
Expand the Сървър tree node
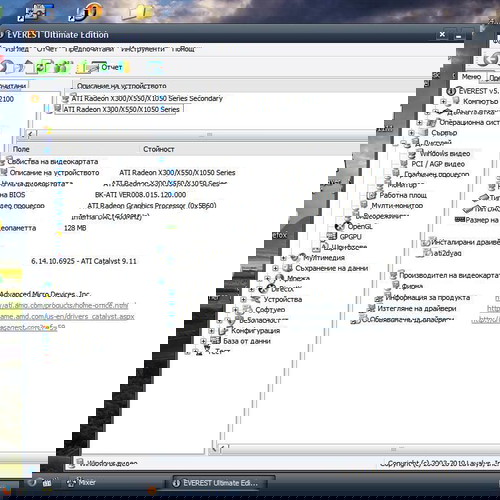click(412, 133)
